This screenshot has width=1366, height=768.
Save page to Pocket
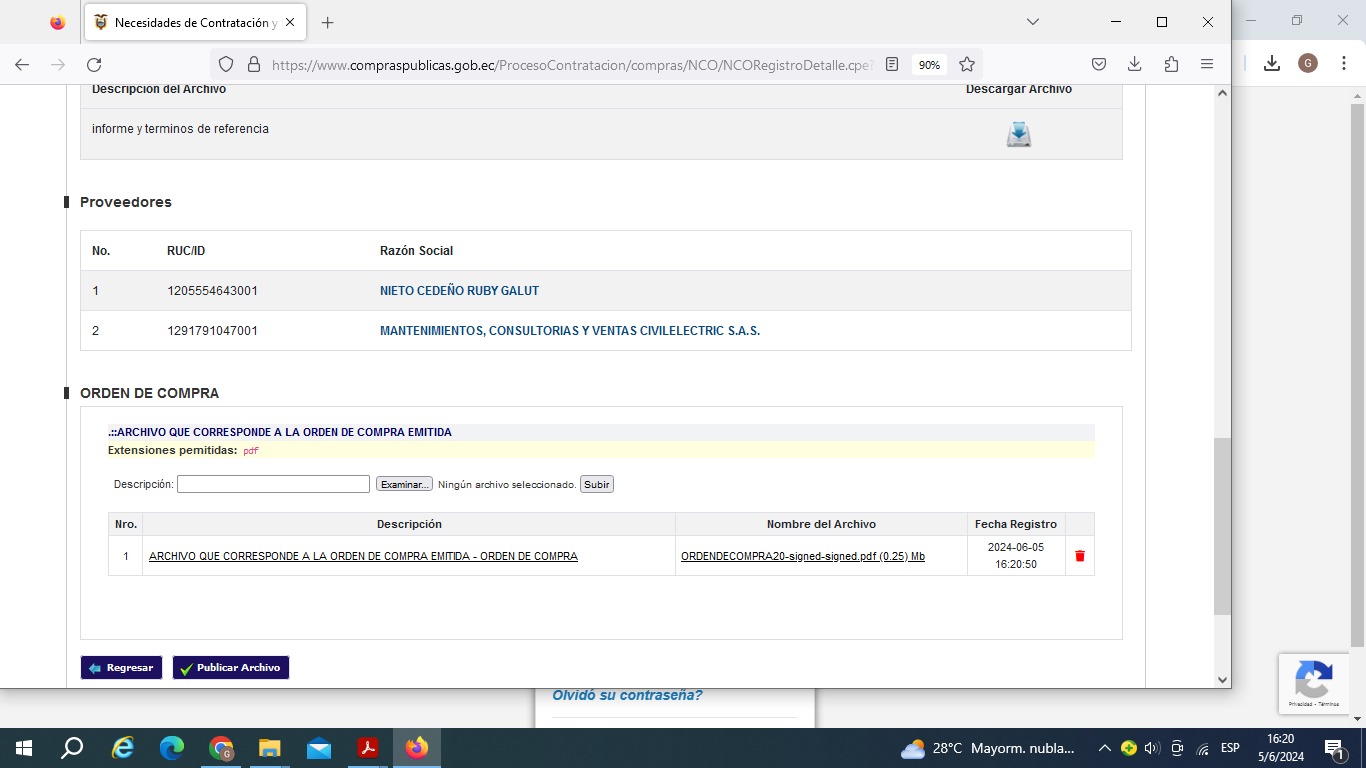pos(1098,64)
